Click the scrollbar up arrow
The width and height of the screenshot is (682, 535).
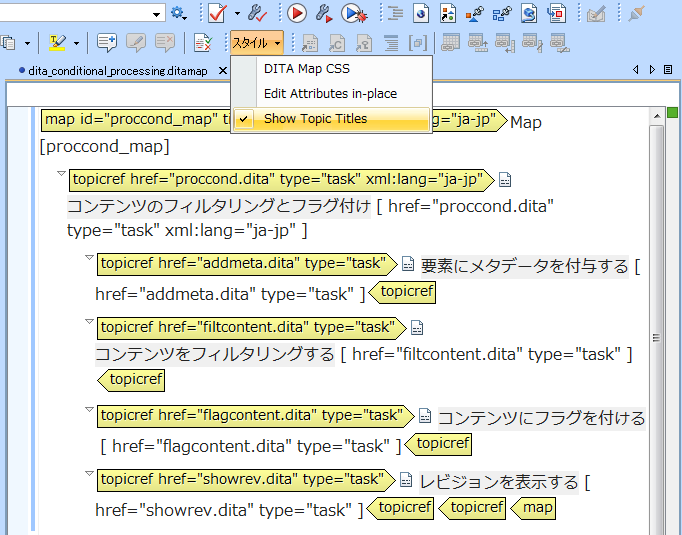[x=657, y=116]
